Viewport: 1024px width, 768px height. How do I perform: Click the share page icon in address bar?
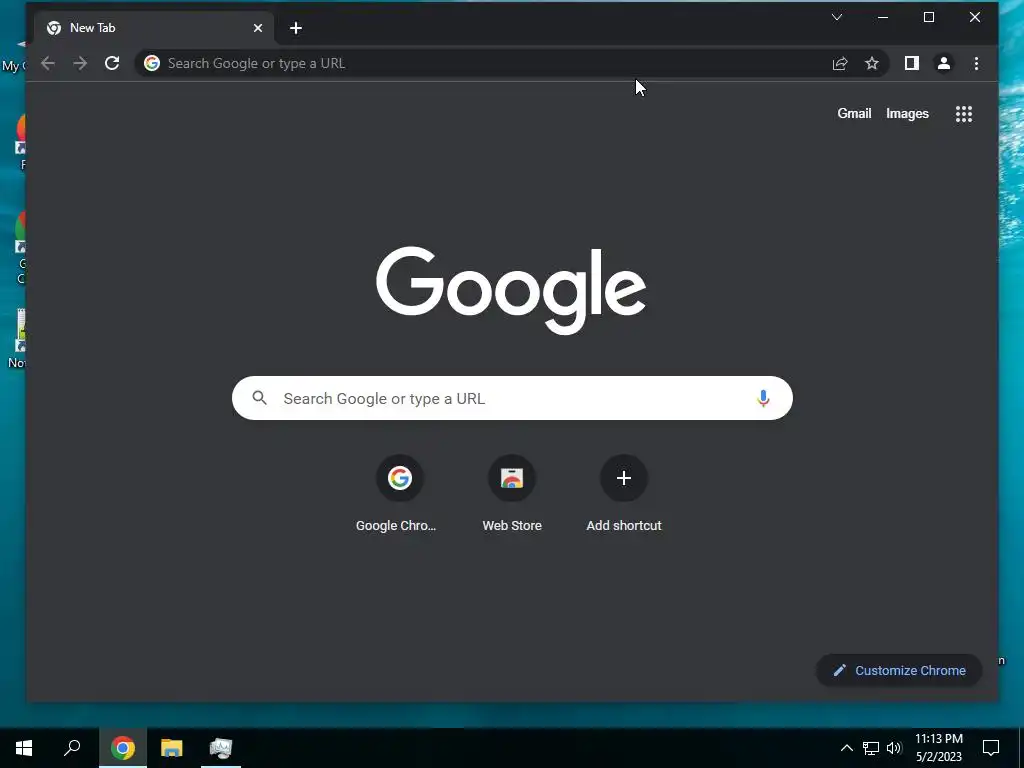pyautogui.click(x=840, y=63)
